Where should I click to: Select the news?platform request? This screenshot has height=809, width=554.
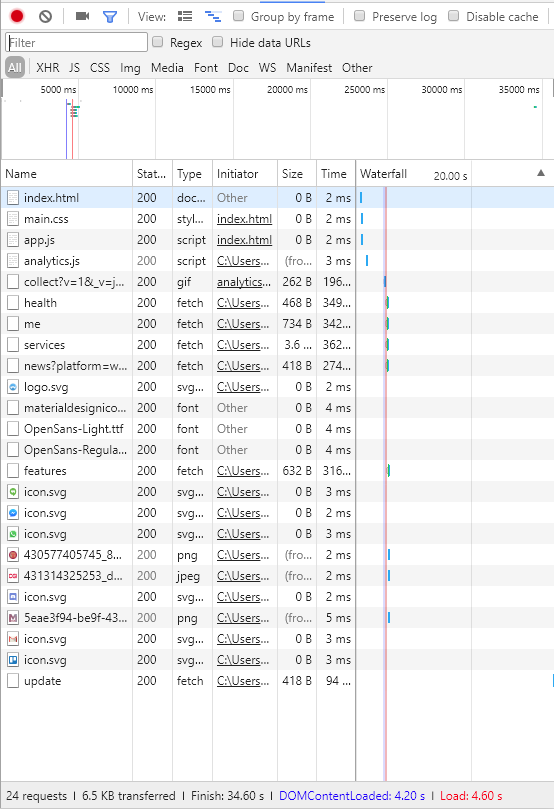coord(277,366)
